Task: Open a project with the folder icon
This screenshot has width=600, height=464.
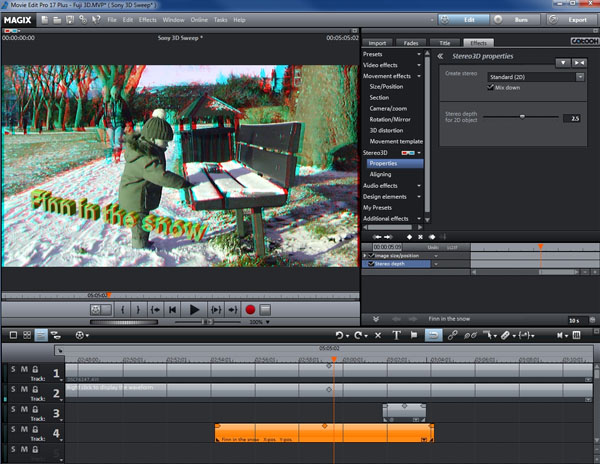Action: point(57,20)
